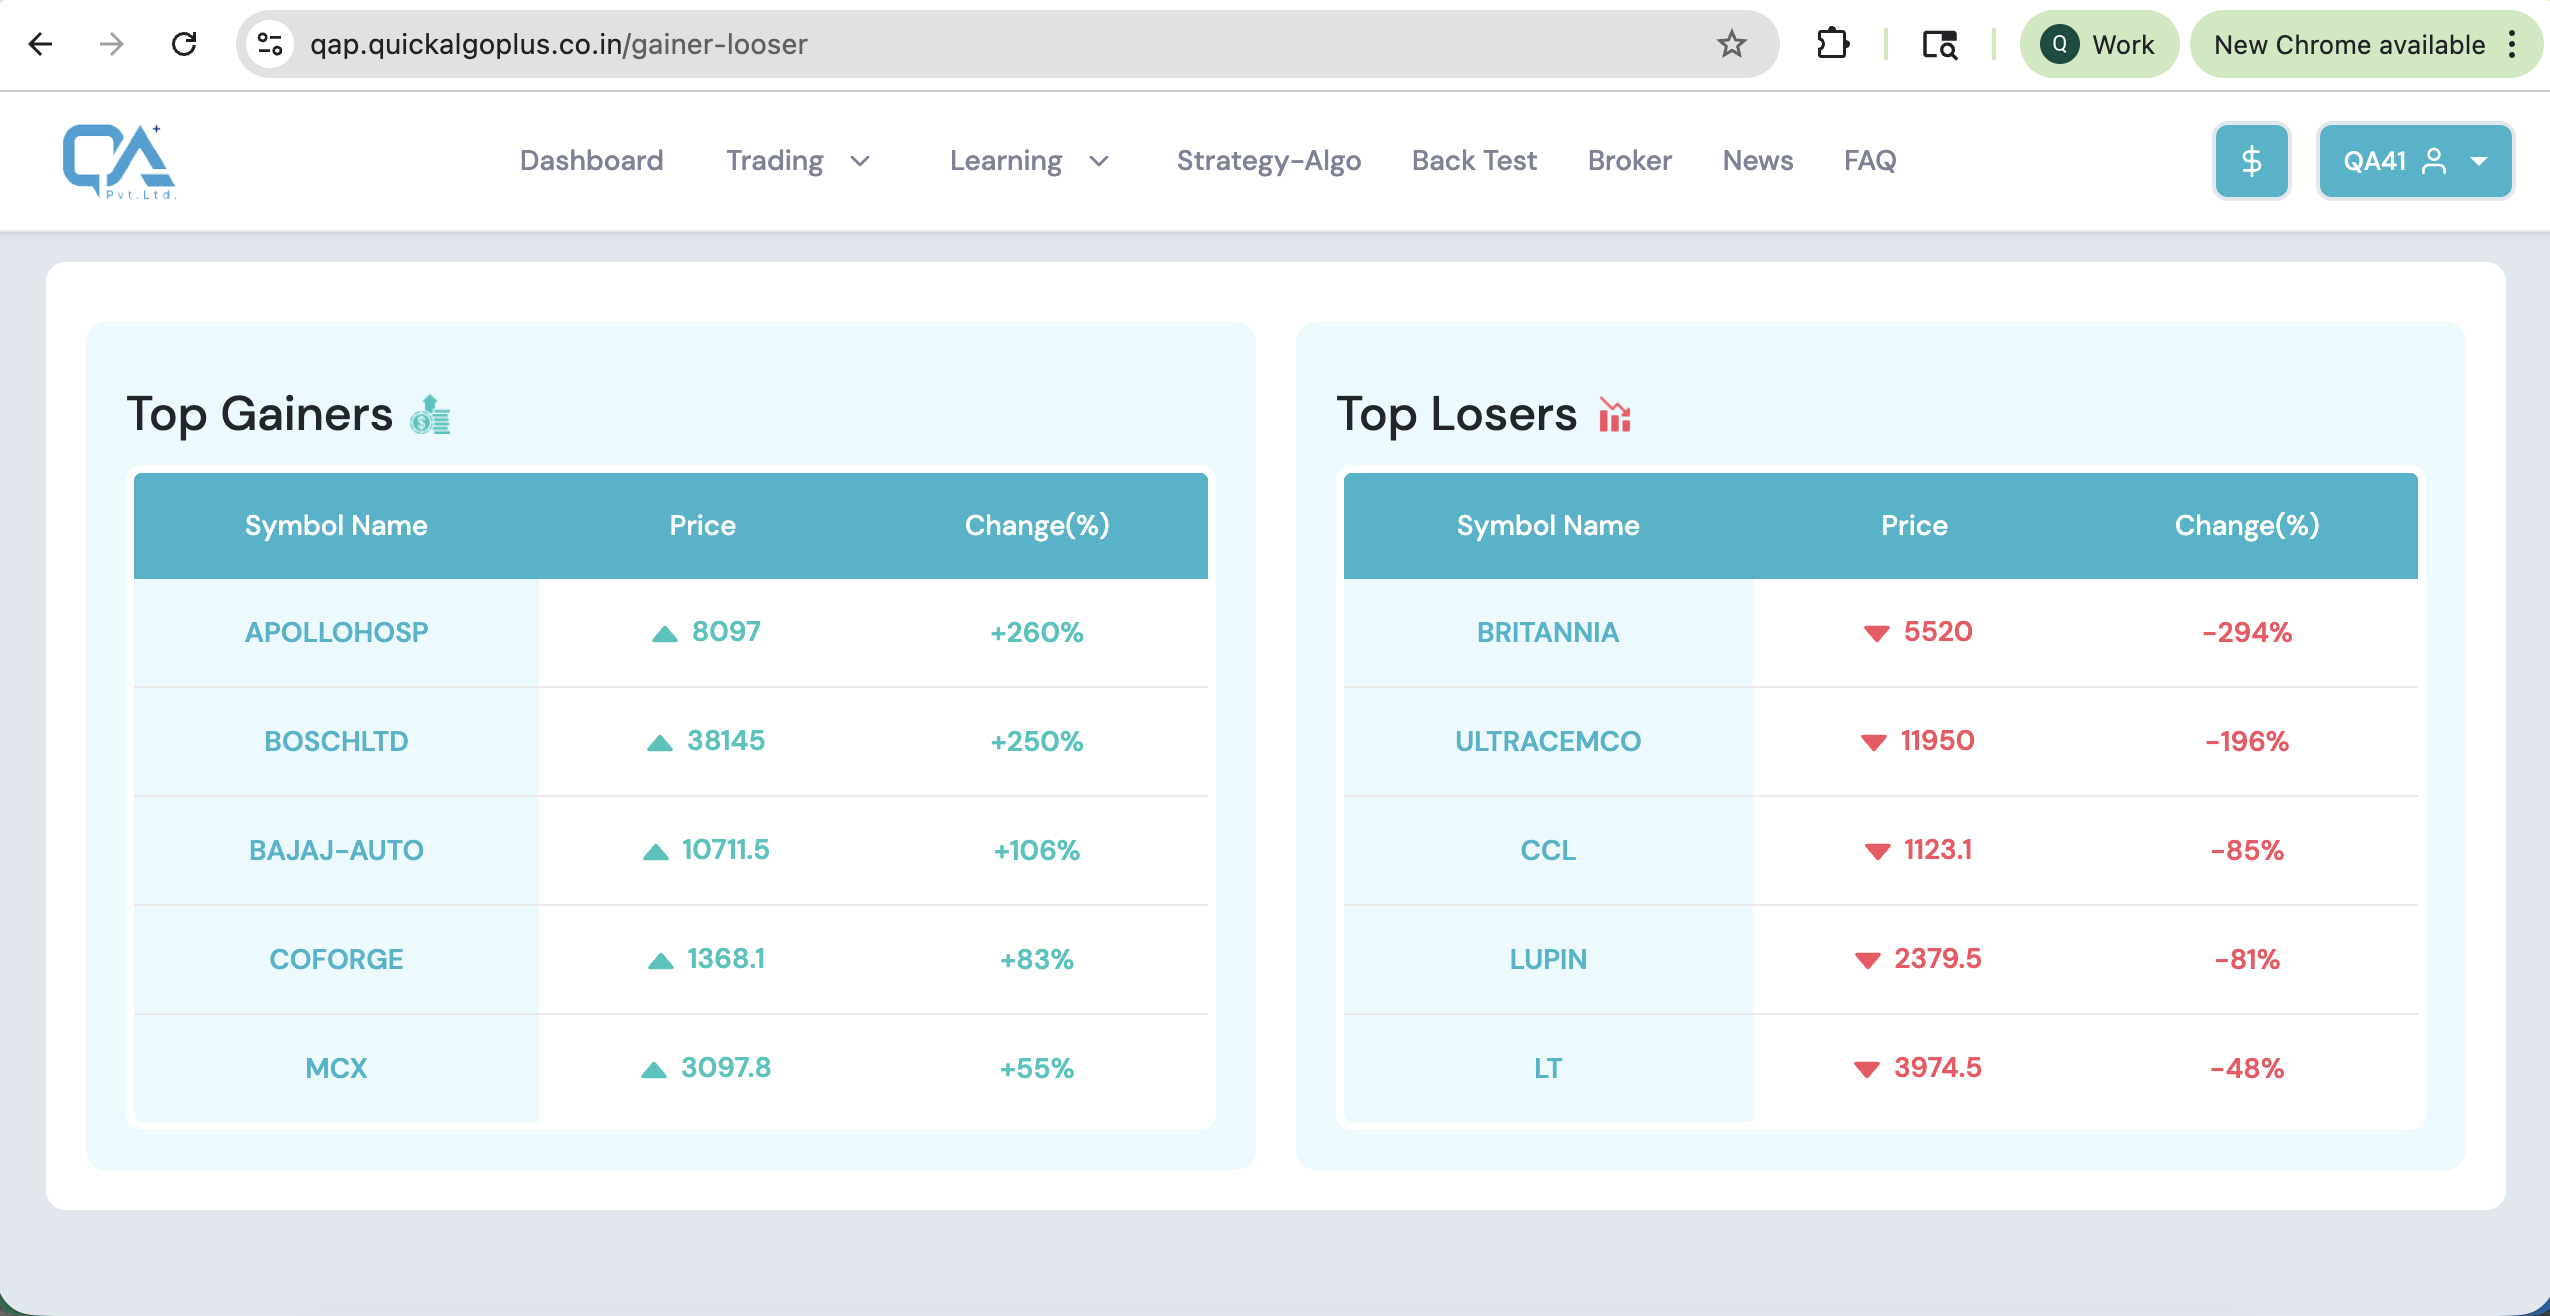Open the Work profile chip

click(x=2099, y=44)
